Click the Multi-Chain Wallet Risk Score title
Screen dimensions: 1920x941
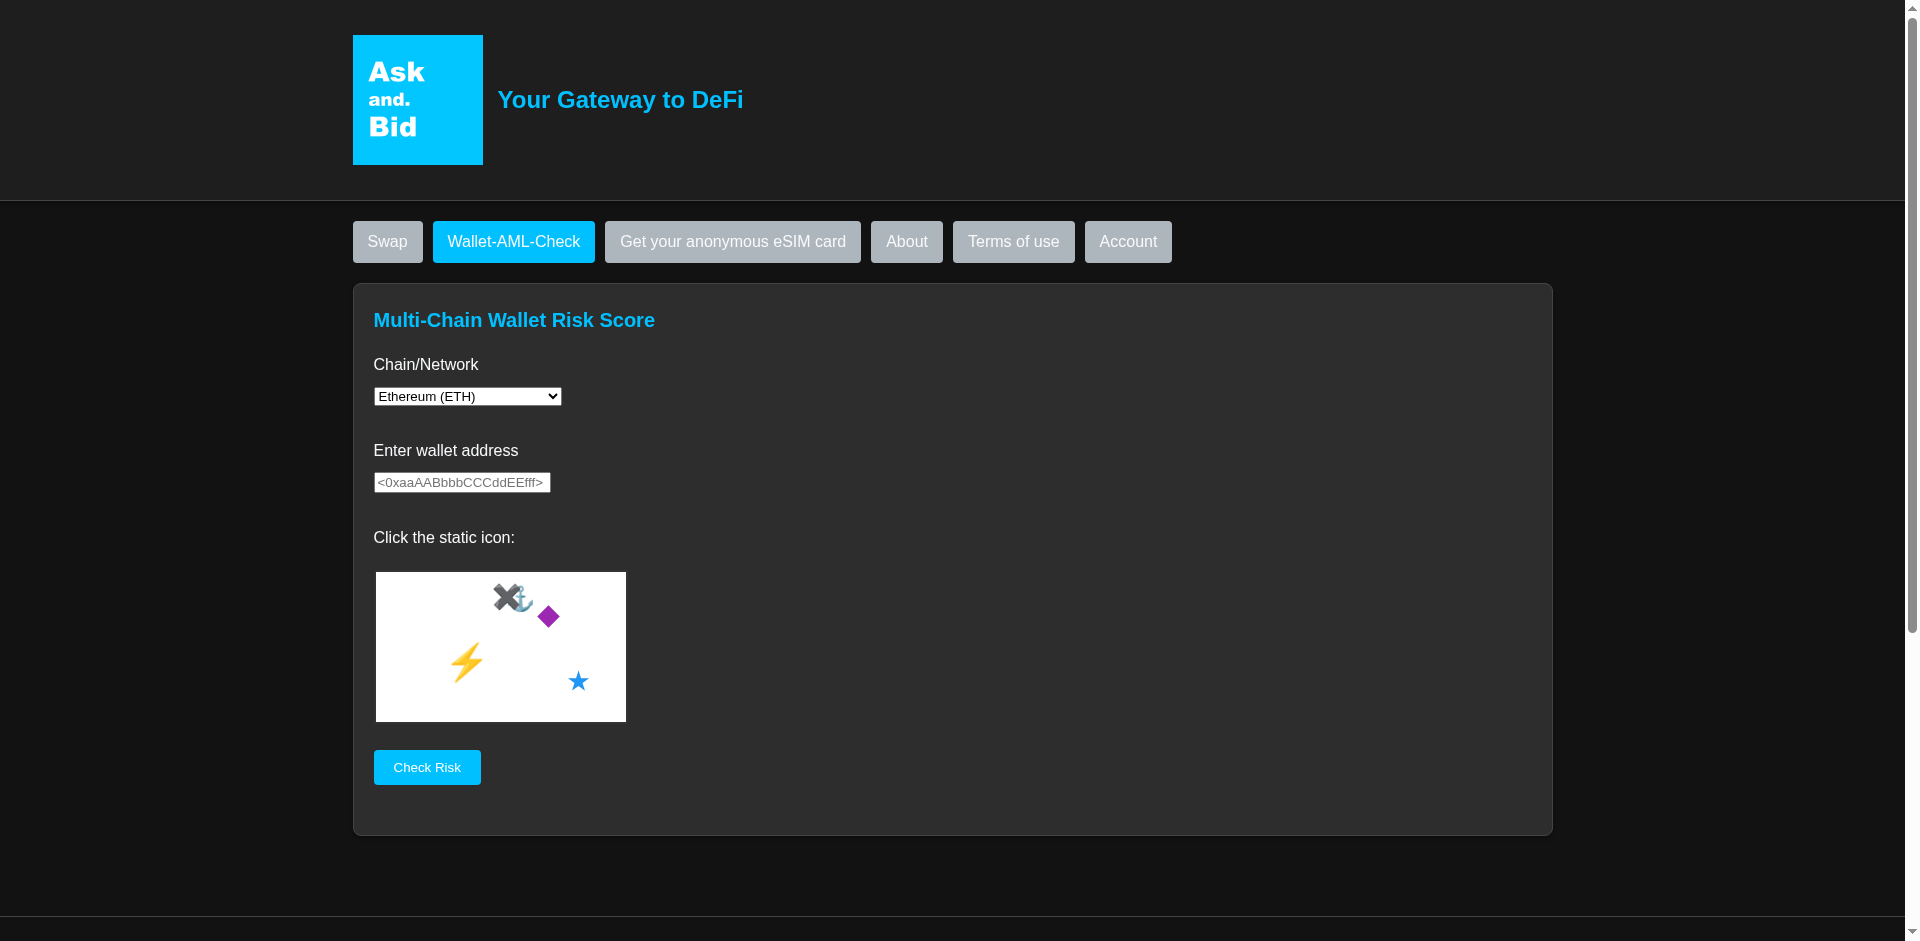point(514,320)
